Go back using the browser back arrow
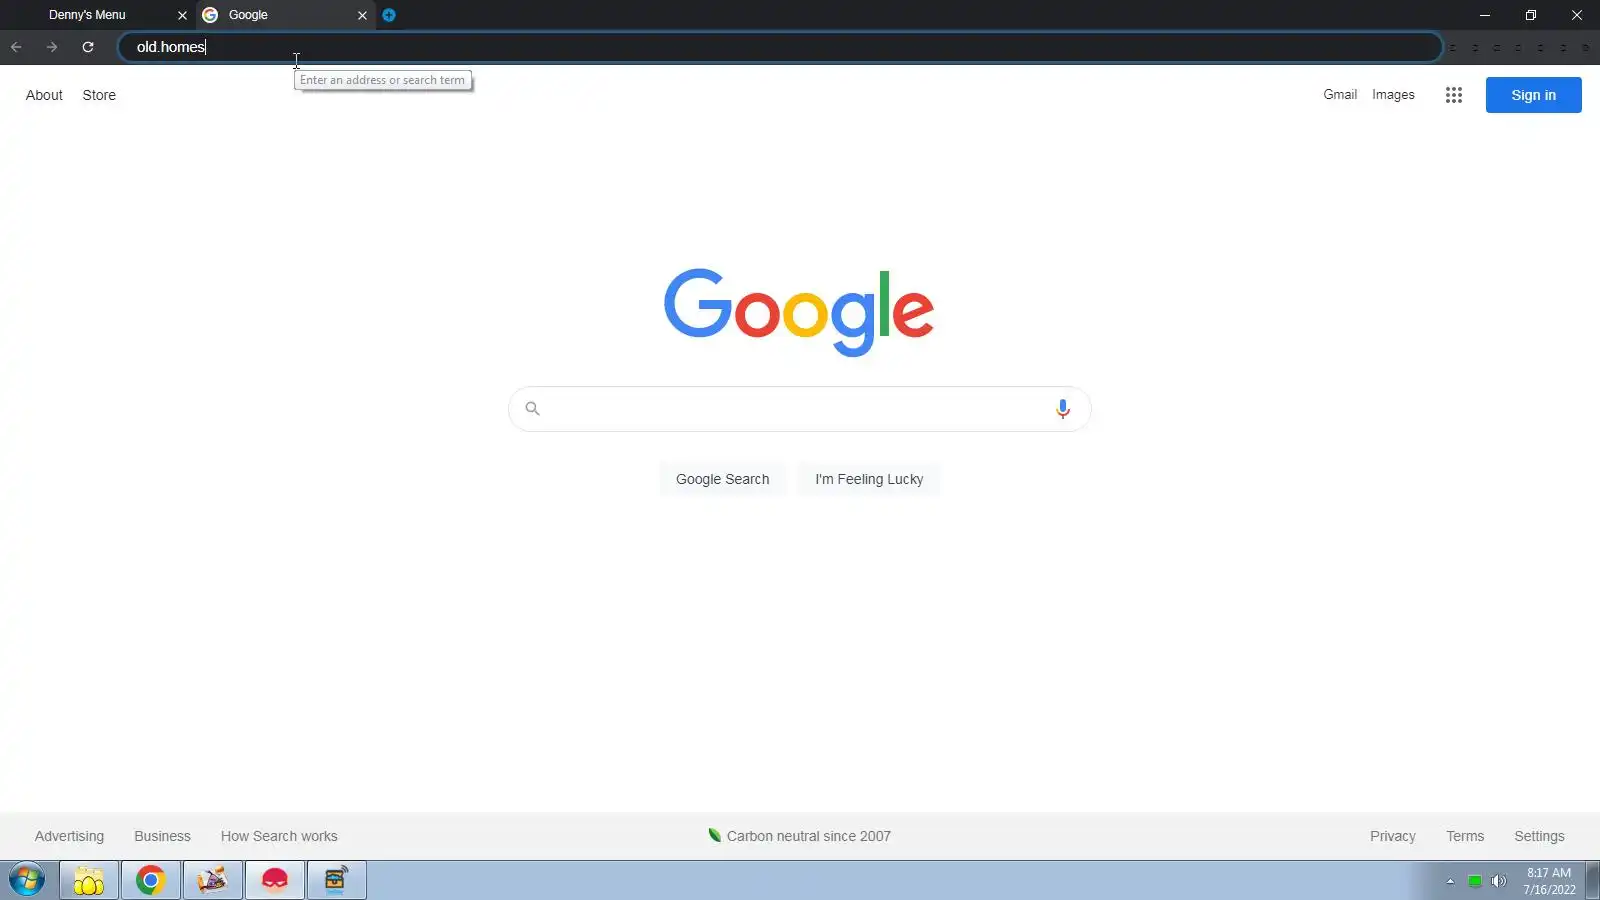 coord(16,47)
